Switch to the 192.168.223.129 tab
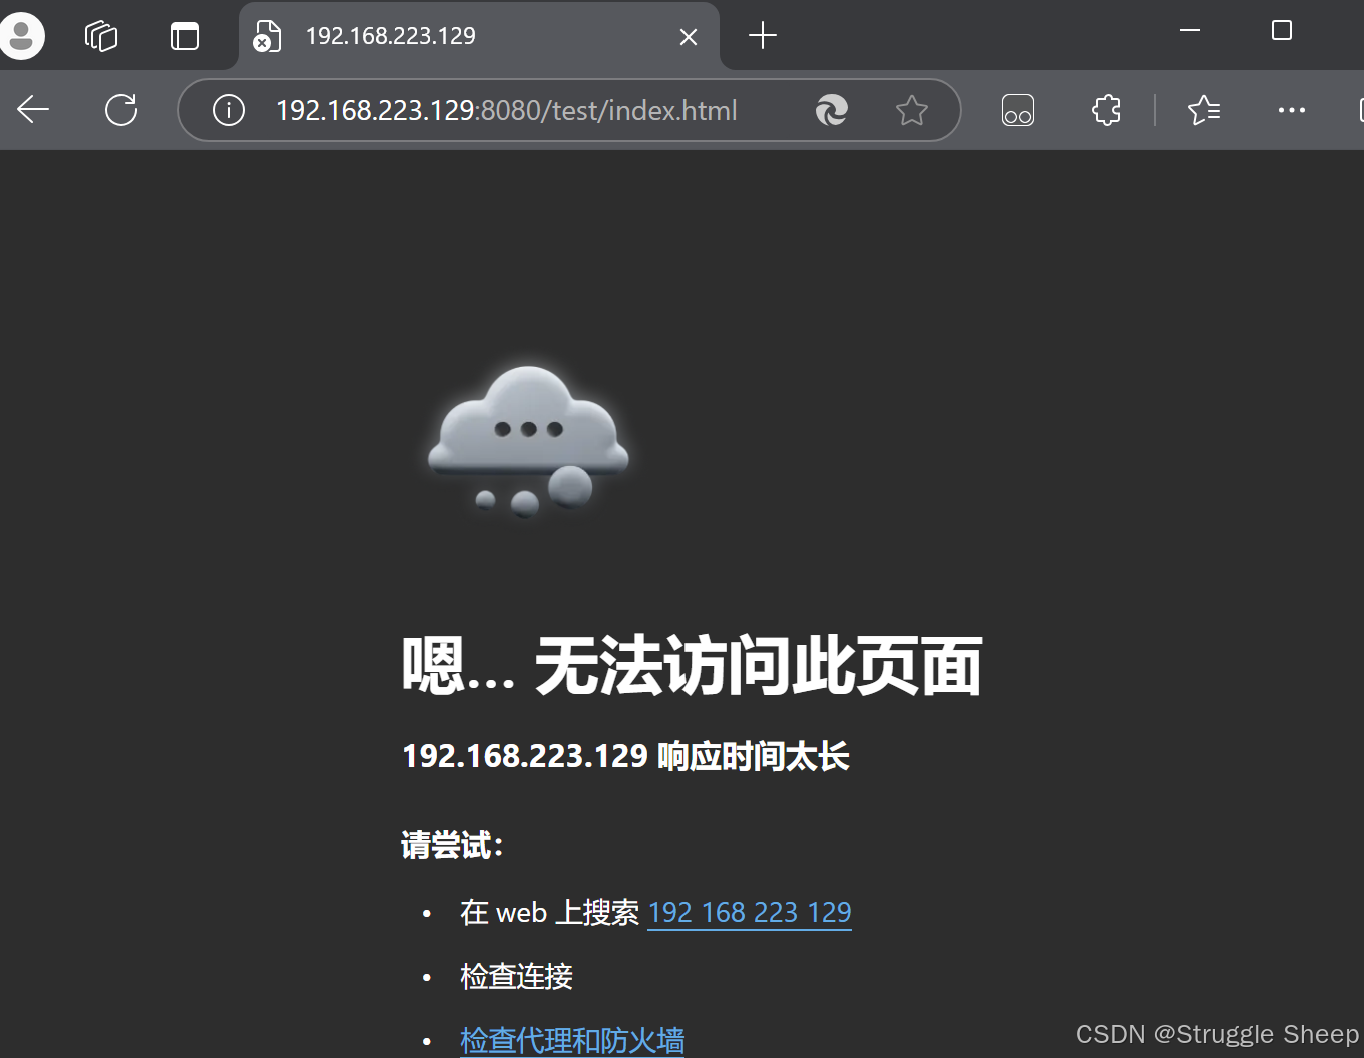The image size is (1364, 1058). coord(478,36)
